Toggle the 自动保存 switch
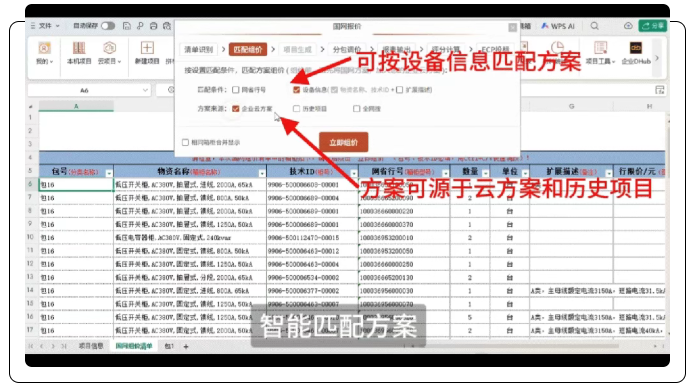The width and height of the screenshot is (700, 387). (x=108, y=26)
